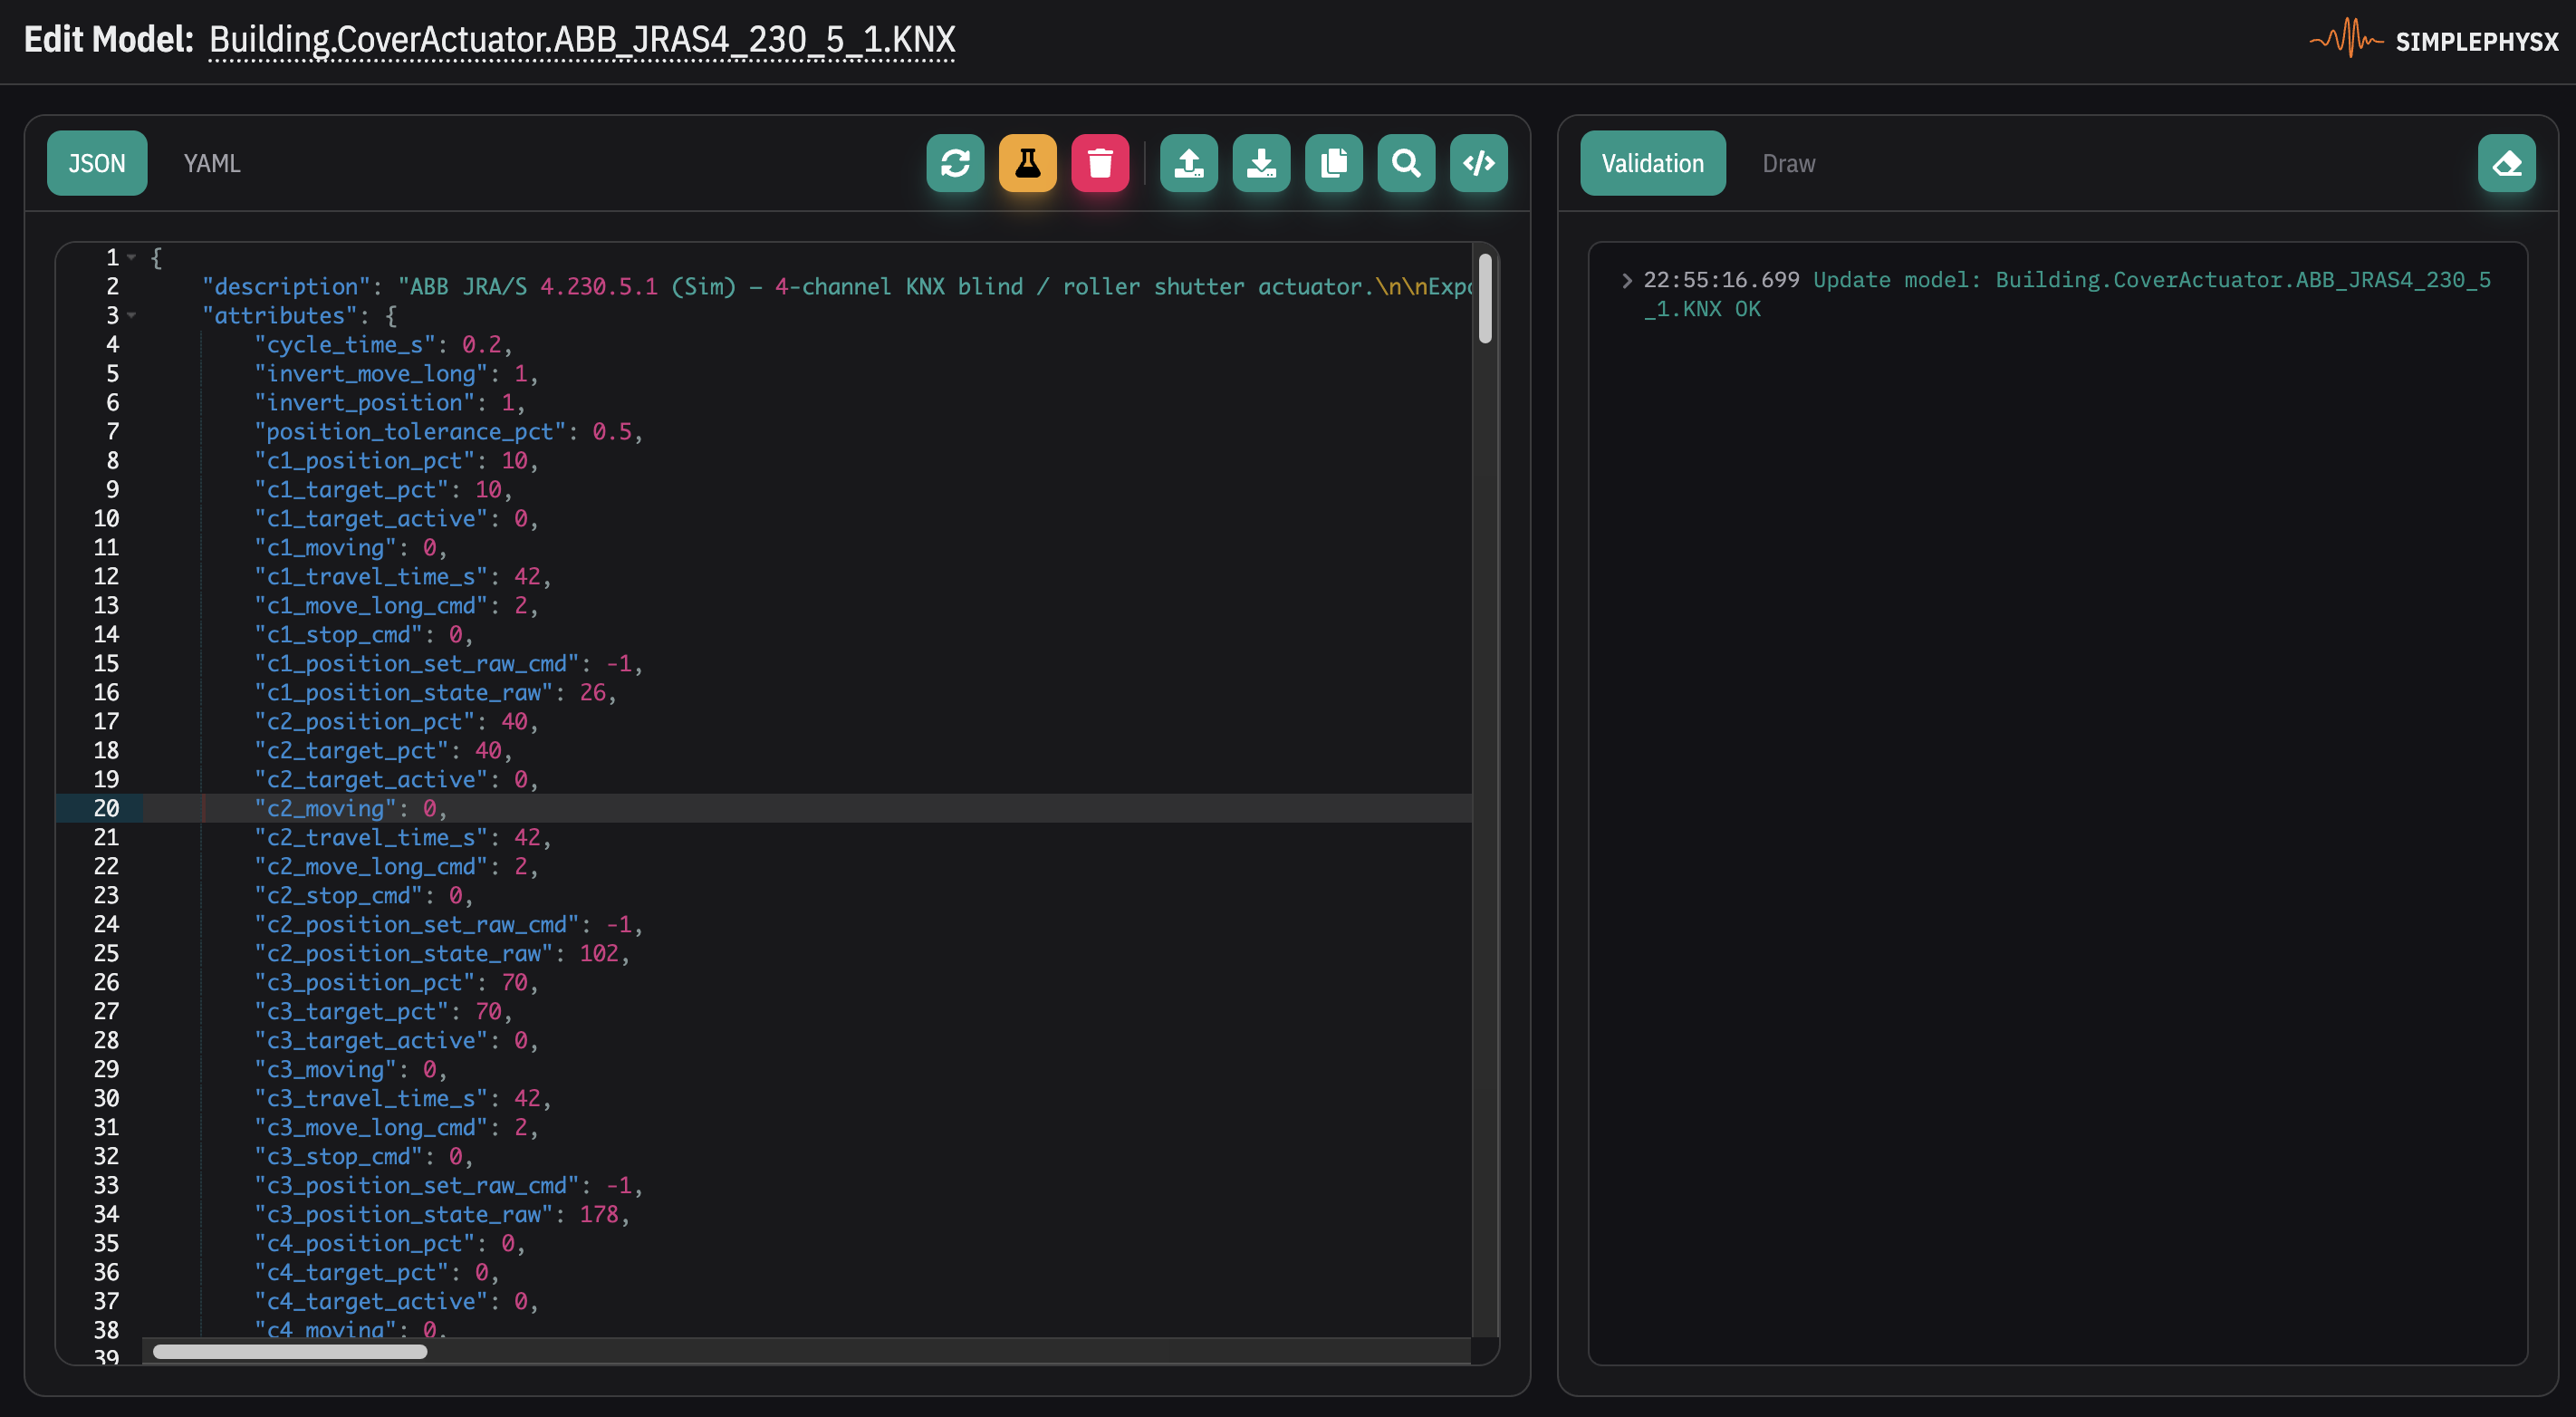Collapse the root object at line 1
This screenshot has width=2576, height=1417.
point(132,257)
